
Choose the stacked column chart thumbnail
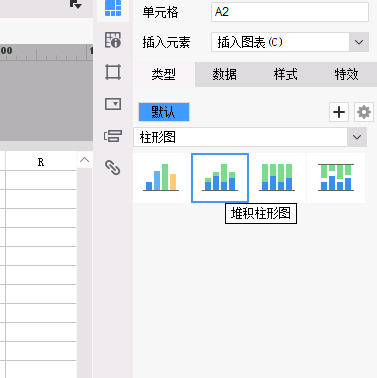click(x=220, y=178)
